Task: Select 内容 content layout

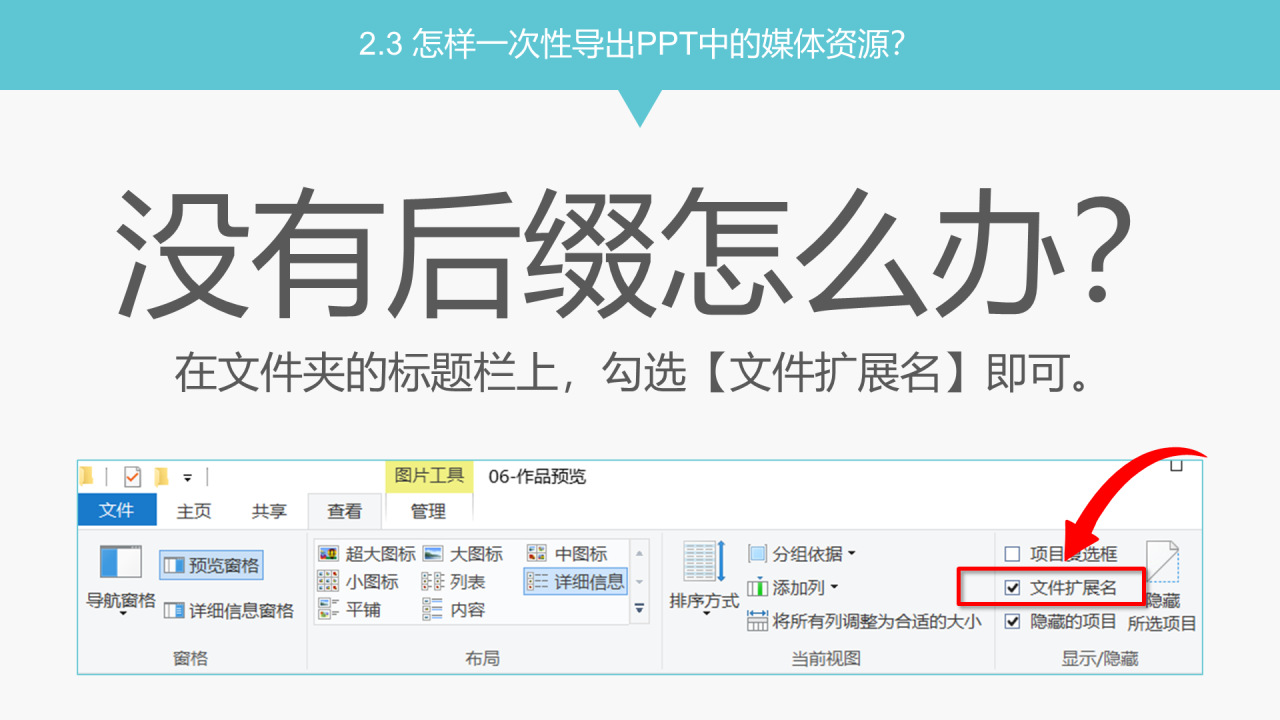Action: pyautogui.click(x=454, y=609)
